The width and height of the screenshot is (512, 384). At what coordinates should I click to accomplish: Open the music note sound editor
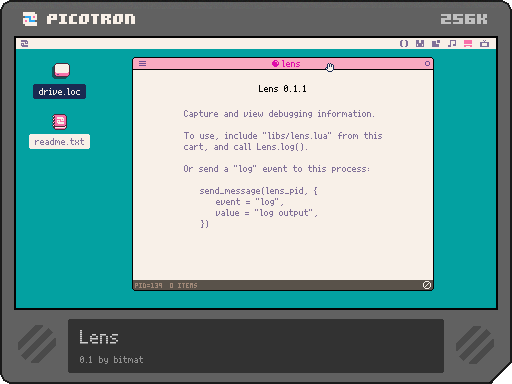click(452, 44)
